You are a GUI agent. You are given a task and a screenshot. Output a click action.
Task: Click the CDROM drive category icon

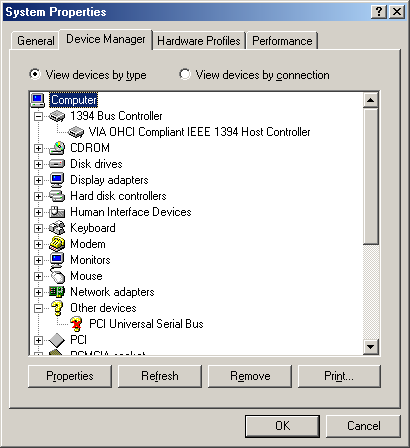click(x=57, y=148)
